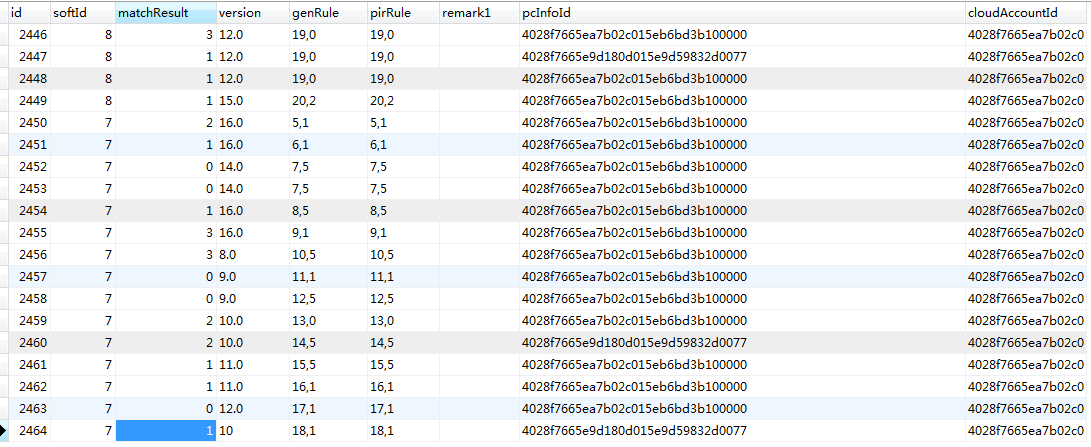Click id cell 2464
This screenshot has height=447, width=1091.
[x=29, y=431]
